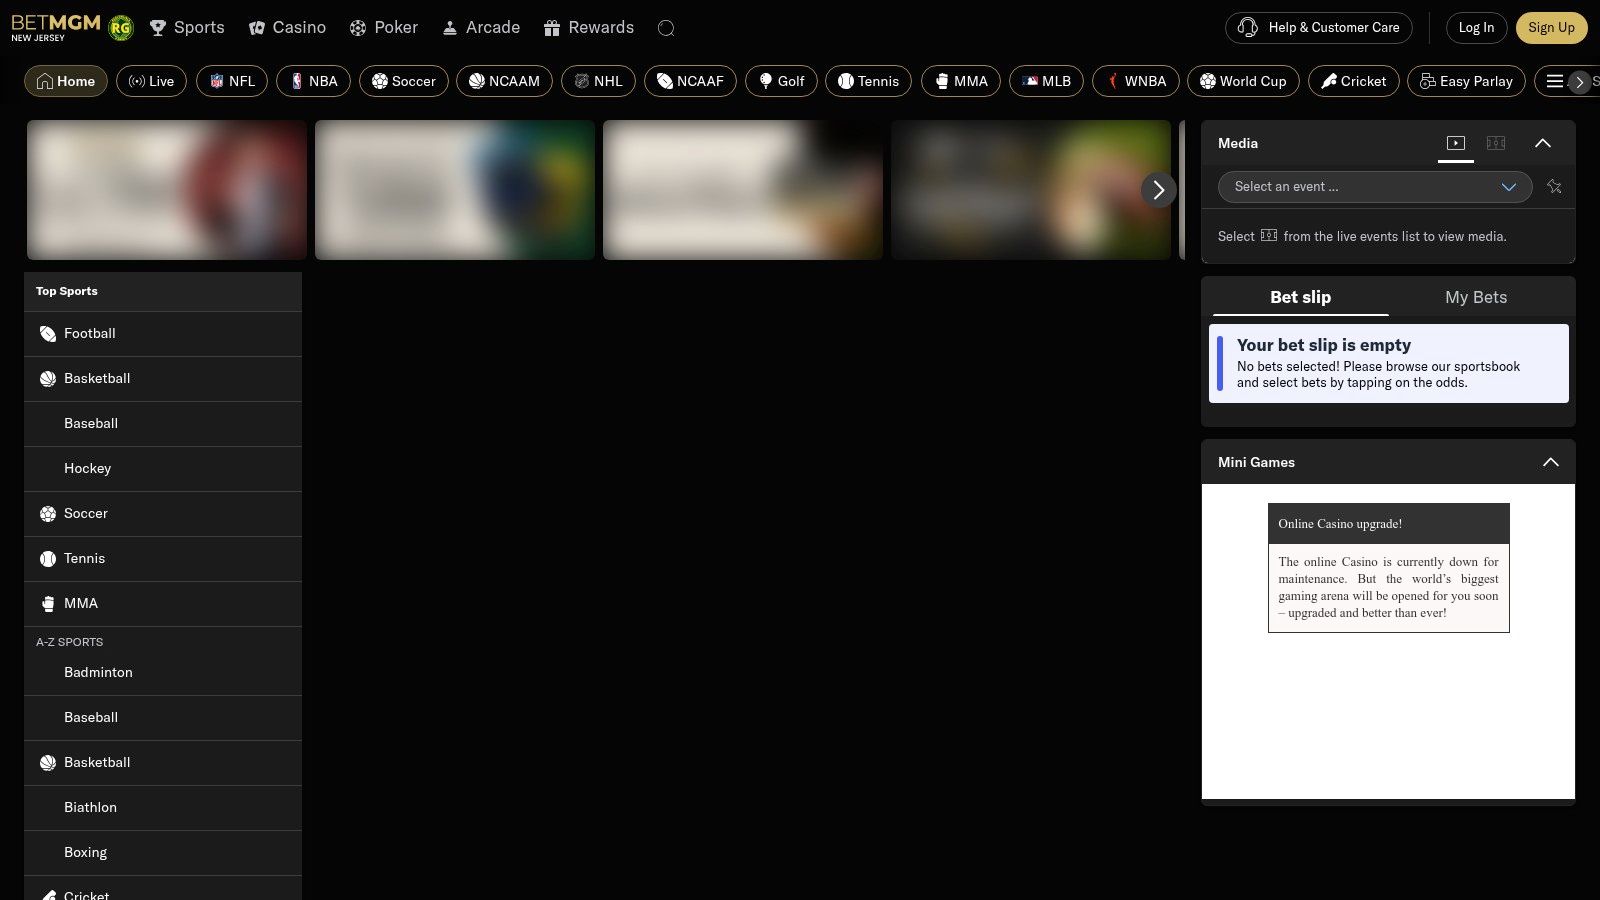Click the Sign Up button
Image resolution: width=1600 pixels, height=900 pixels.
pos(1550,28)
